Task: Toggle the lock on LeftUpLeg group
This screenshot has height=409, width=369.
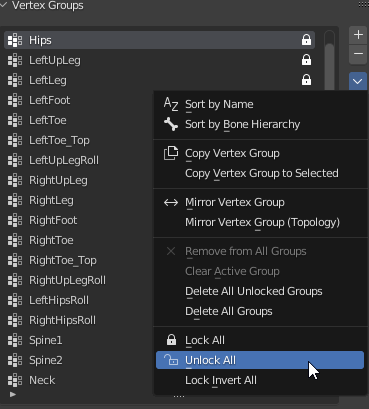Action: tap(306, 60)
